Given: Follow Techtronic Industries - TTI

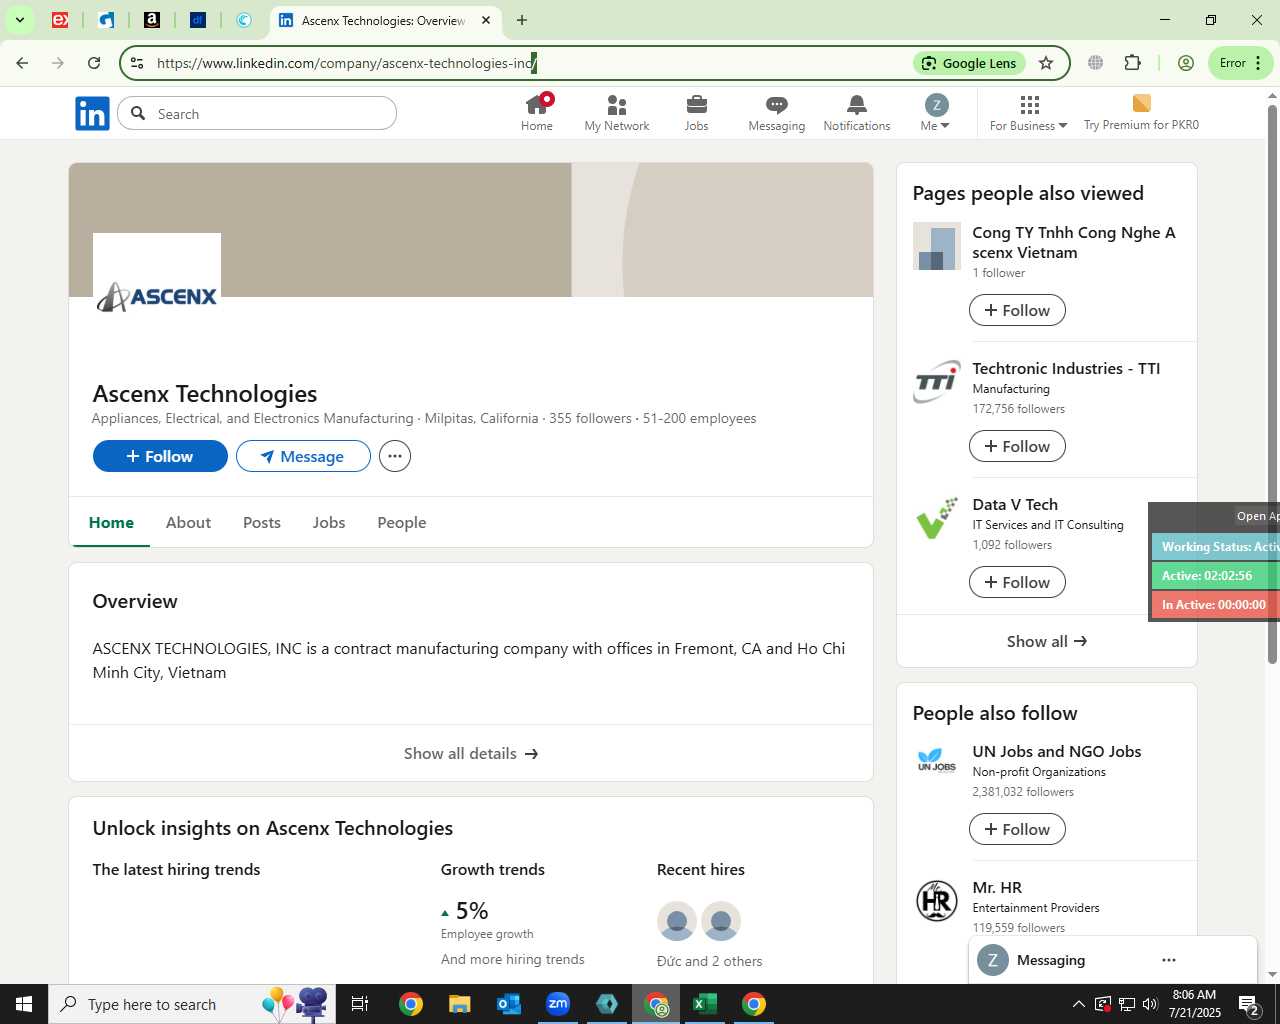Looking at the screenshot, I should point(1017,446).
